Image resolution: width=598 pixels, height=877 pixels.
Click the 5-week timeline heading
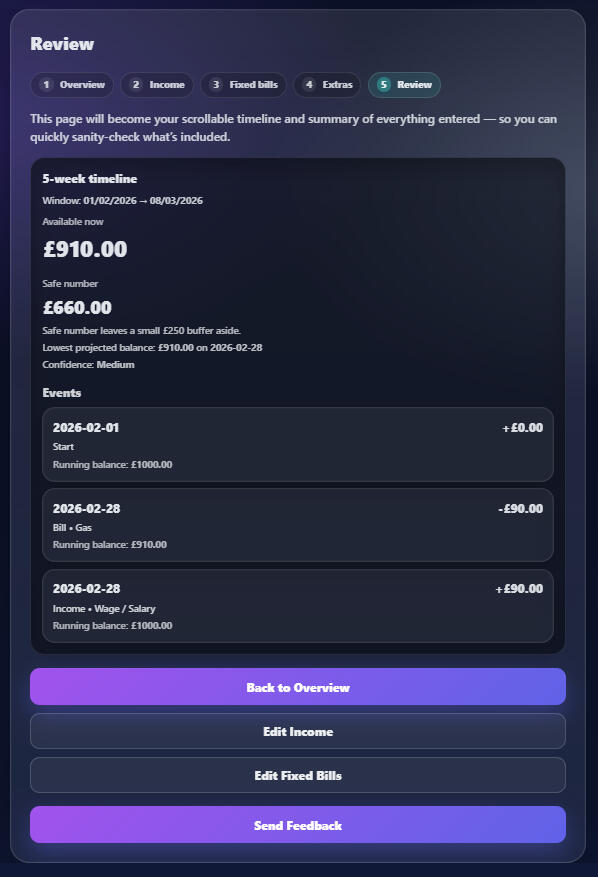tap(90, 178)
